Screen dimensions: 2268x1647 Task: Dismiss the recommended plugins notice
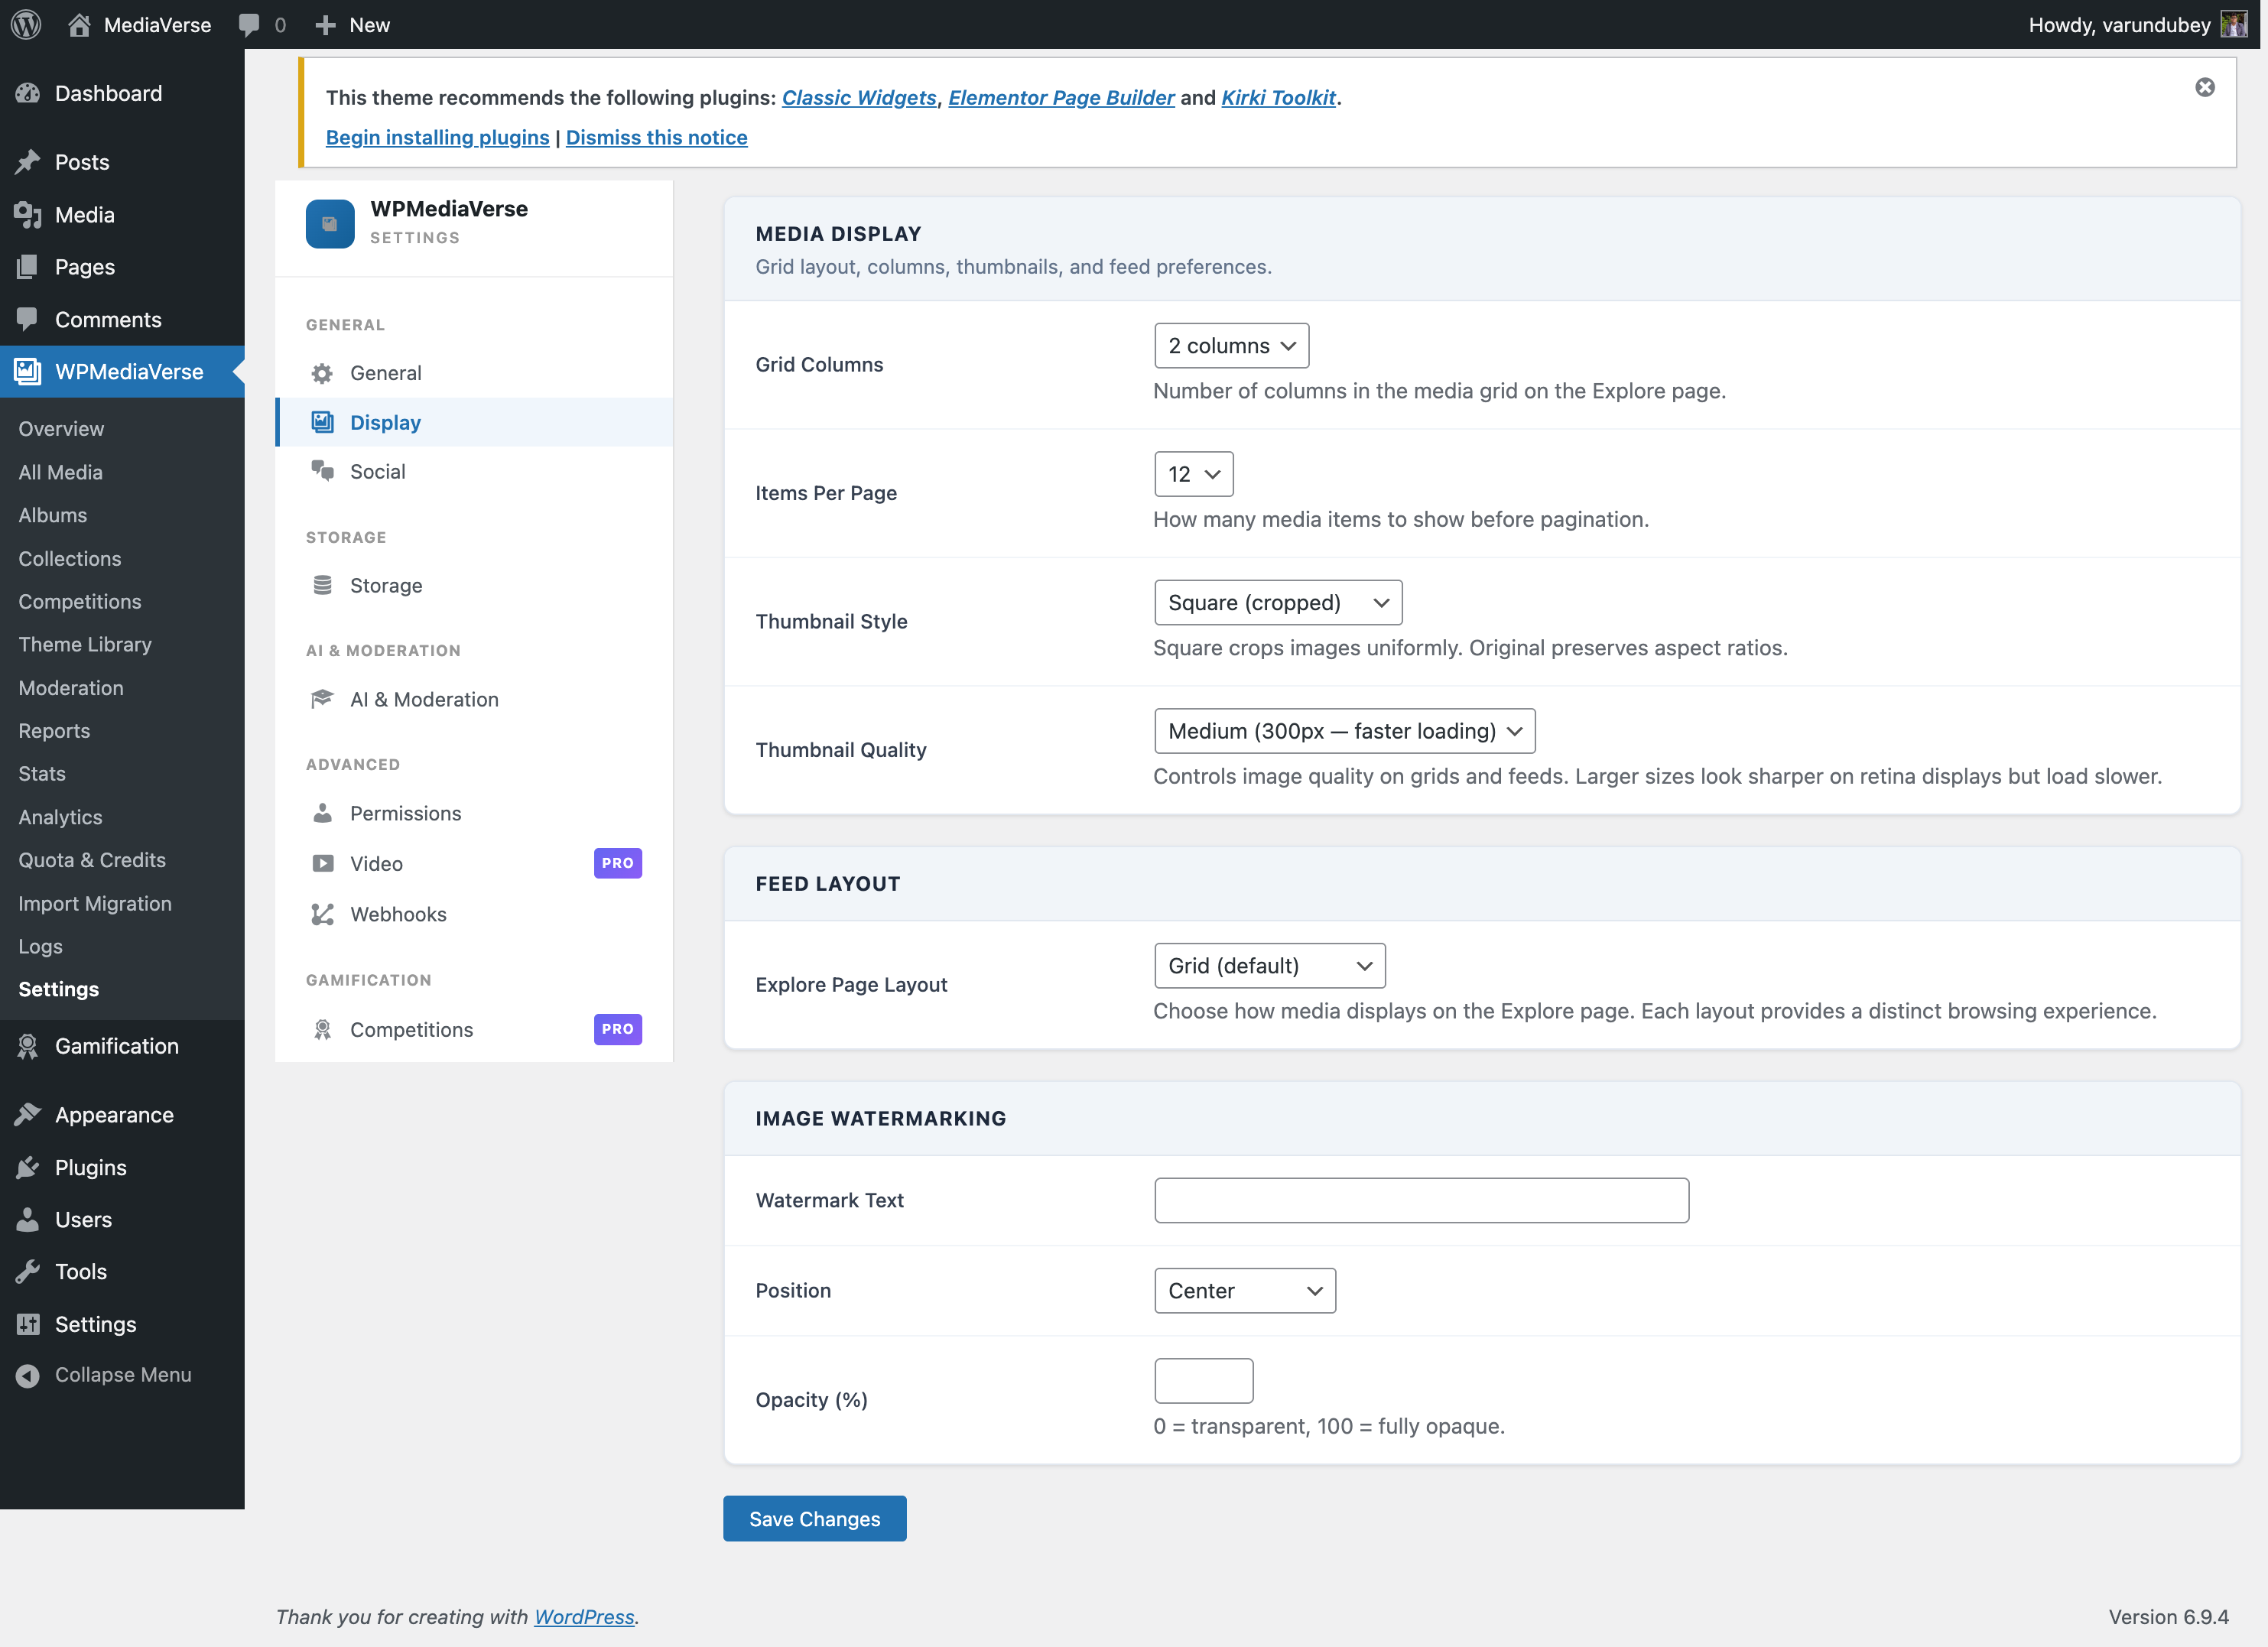pyautogui.click(x=2206, y=87)
